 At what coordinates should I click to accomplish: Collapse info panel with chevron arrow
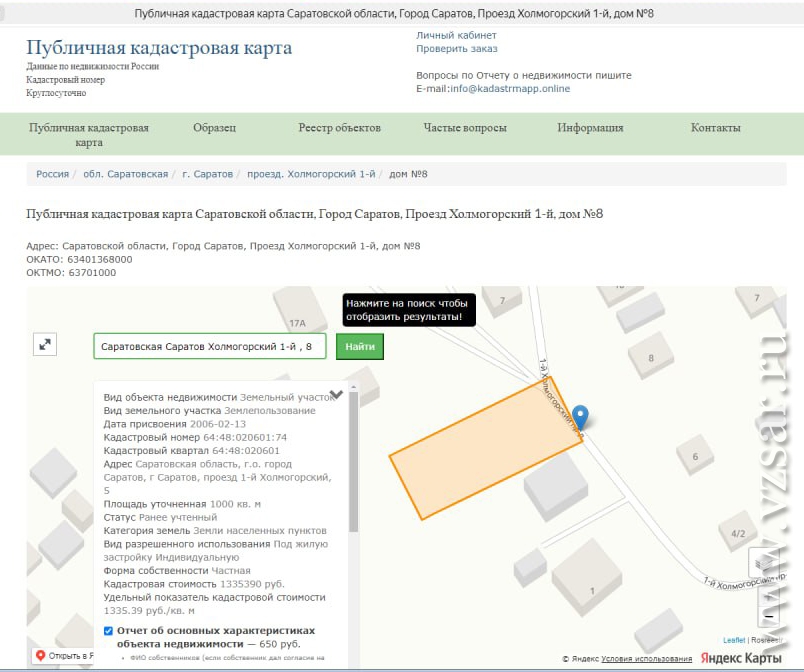tap(336, 395)
